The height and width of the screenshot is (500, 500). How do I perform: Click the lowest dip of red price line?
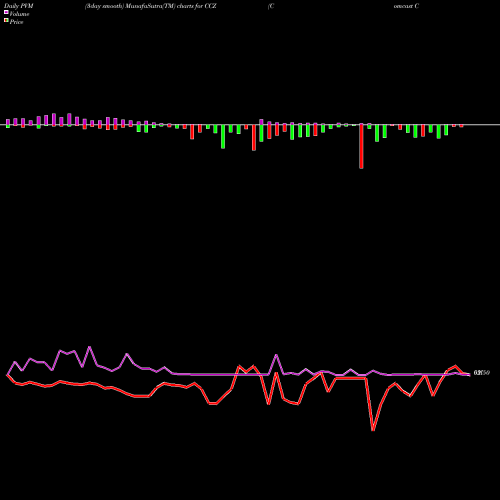(x=373, y=429)
